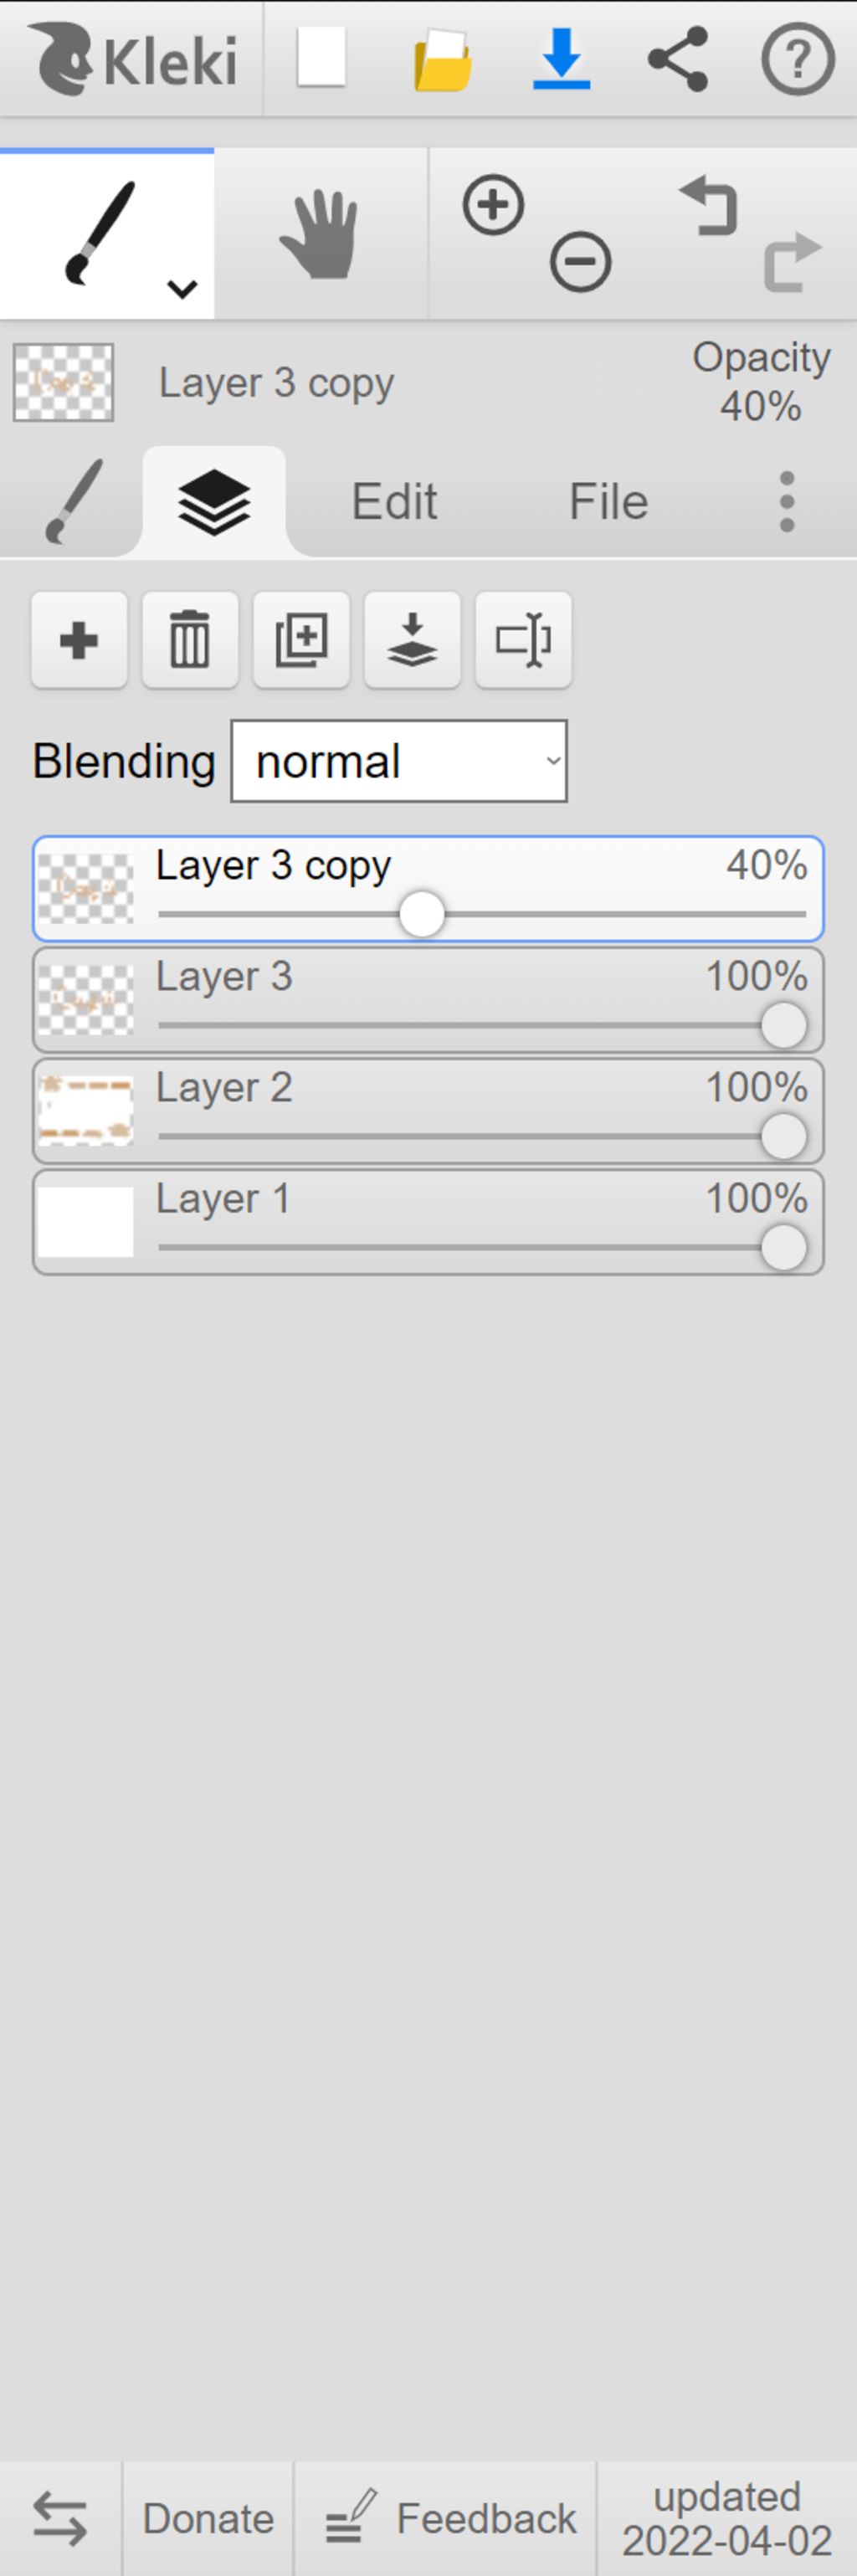Duplicate the current layer
857x2576 pixels.
pyautogui.click(x=301, y=640)
